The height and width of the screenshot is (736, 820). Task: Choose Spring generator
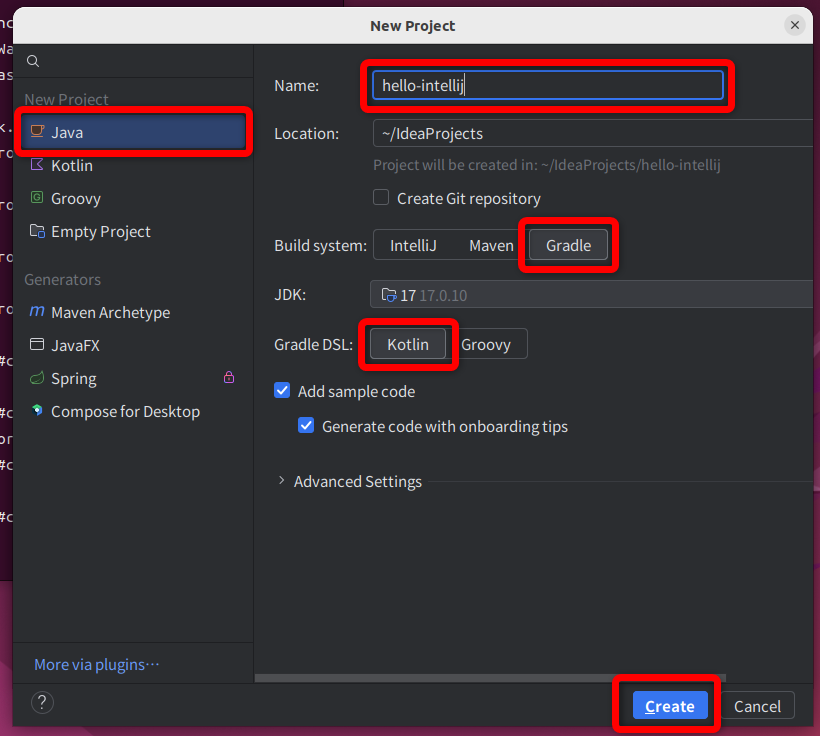pos(133,378)
